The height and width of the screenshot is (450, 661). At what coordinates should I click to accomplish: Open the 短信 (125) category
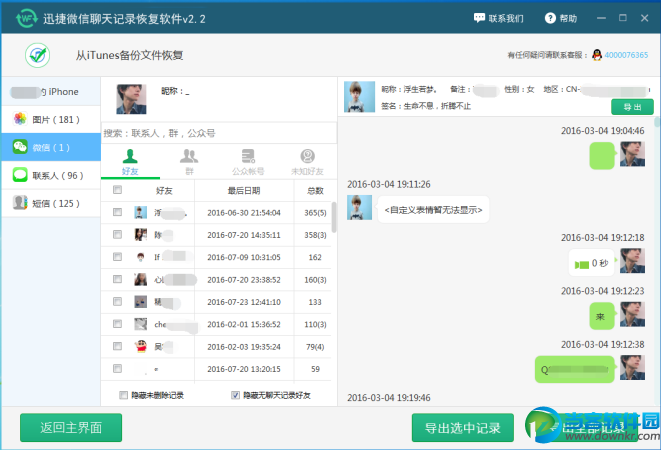(51, 203)
